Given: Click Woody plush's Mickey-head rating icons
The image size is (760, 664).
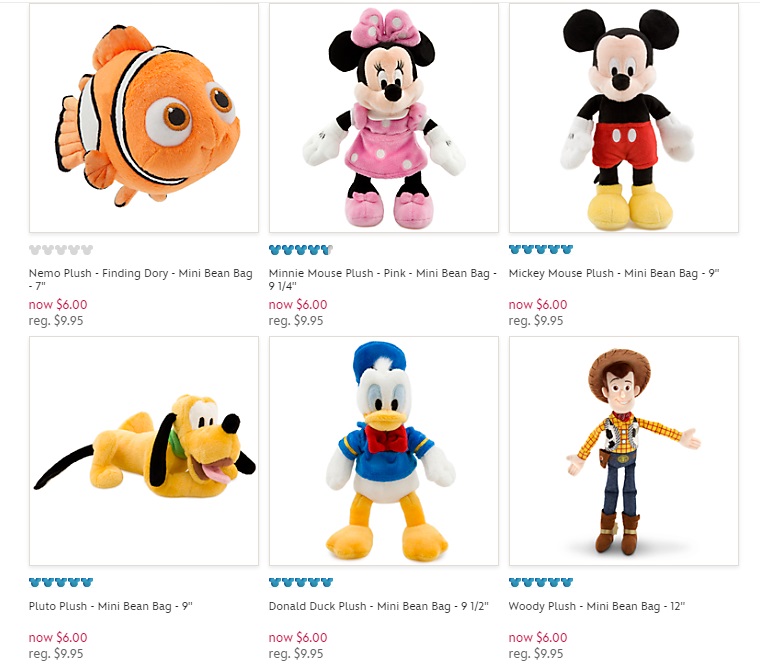Looking at the screenshot, I should pos(540,582).
